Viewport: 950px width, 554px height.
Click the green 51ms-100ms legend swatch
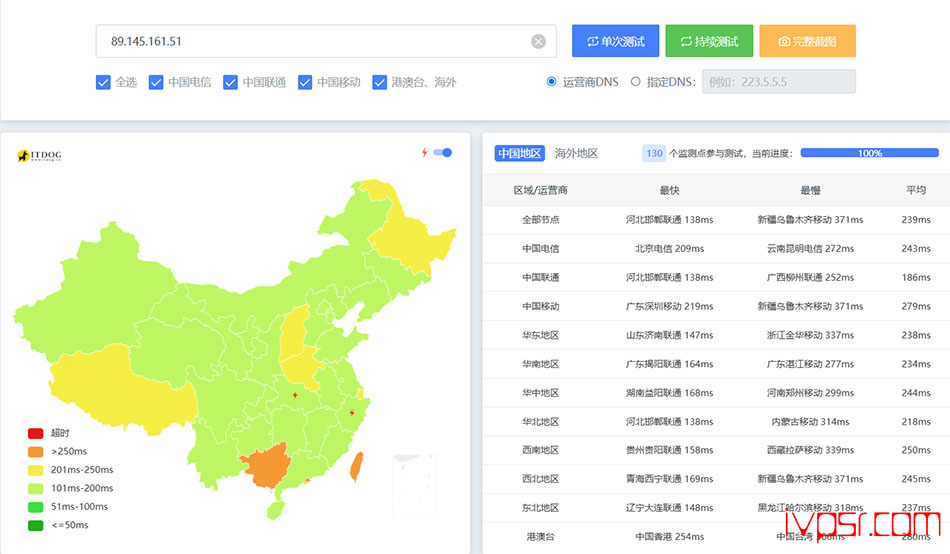36,507
